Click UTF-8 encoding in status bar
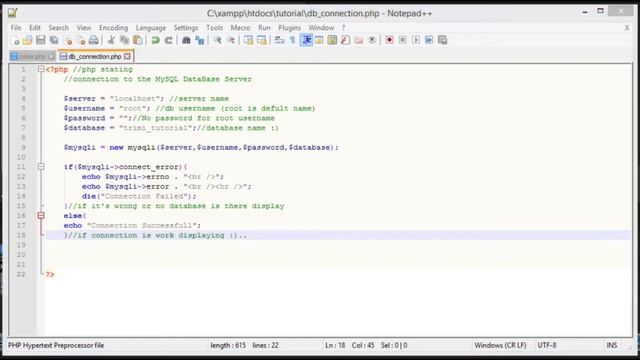640x360 pixels. pyautogui.click(x=547, y=345)
